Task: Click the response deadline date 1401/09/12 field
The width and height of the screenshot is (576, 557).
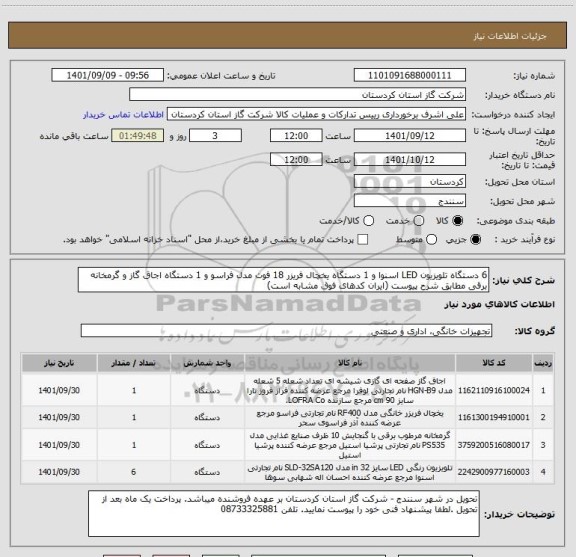Action: coord(410,136)
